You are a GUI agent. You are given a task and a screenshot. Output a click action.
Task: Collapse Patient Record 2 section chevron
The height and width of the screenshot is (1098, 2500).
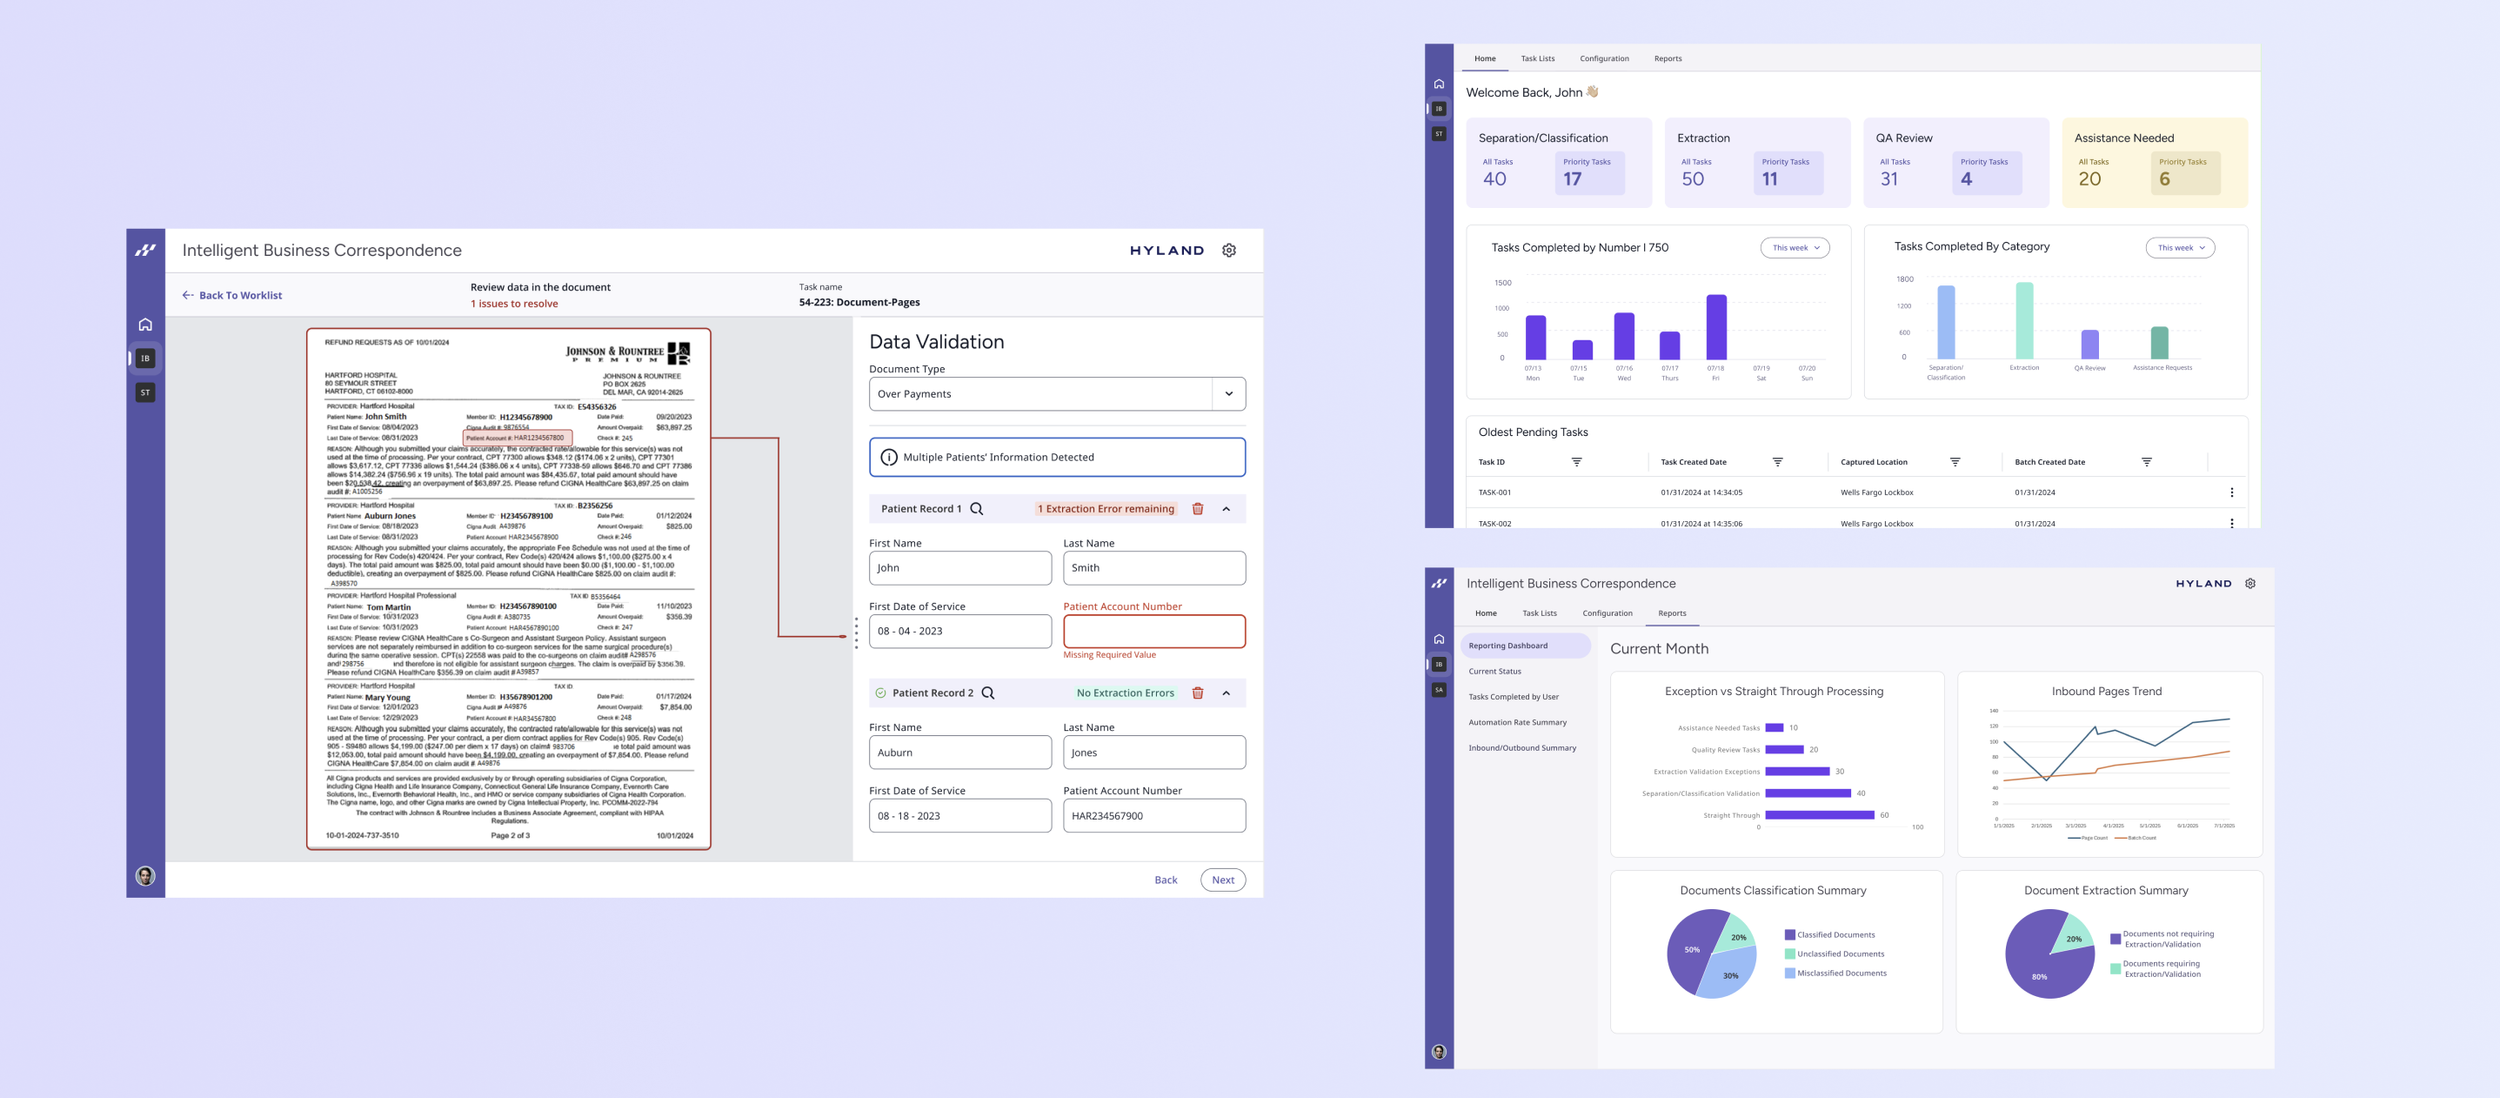(x=1226, y=693)
